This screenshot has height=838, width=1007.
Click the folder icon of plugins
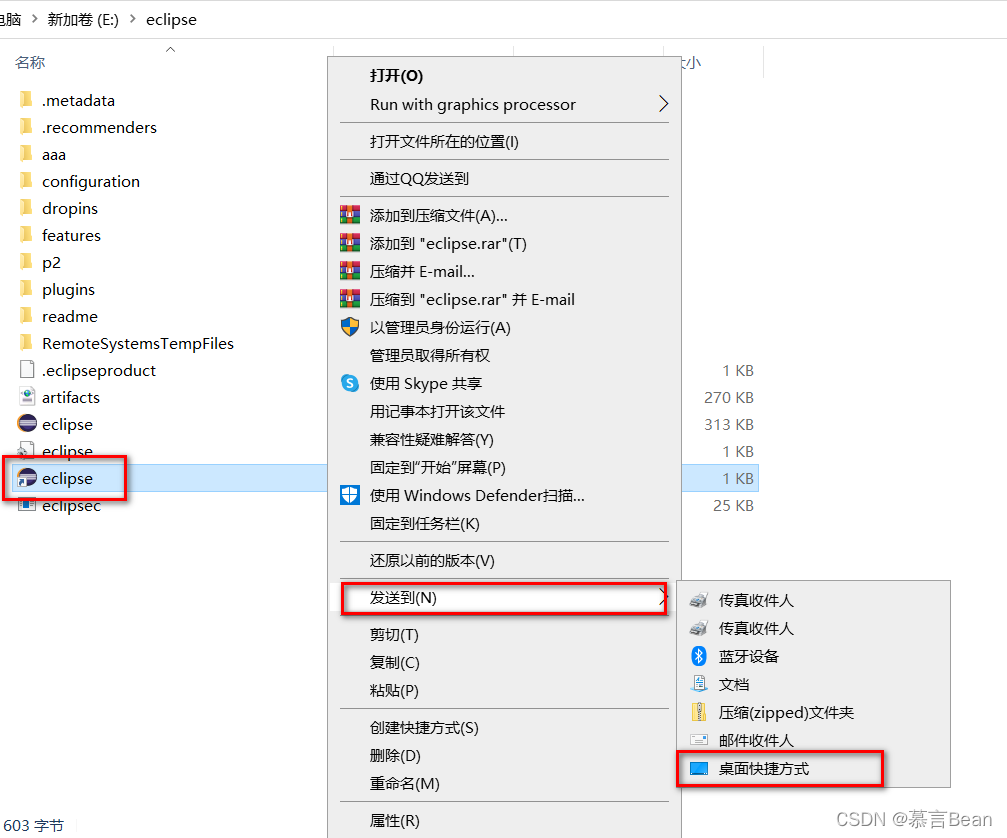click(x=28, y=289)
